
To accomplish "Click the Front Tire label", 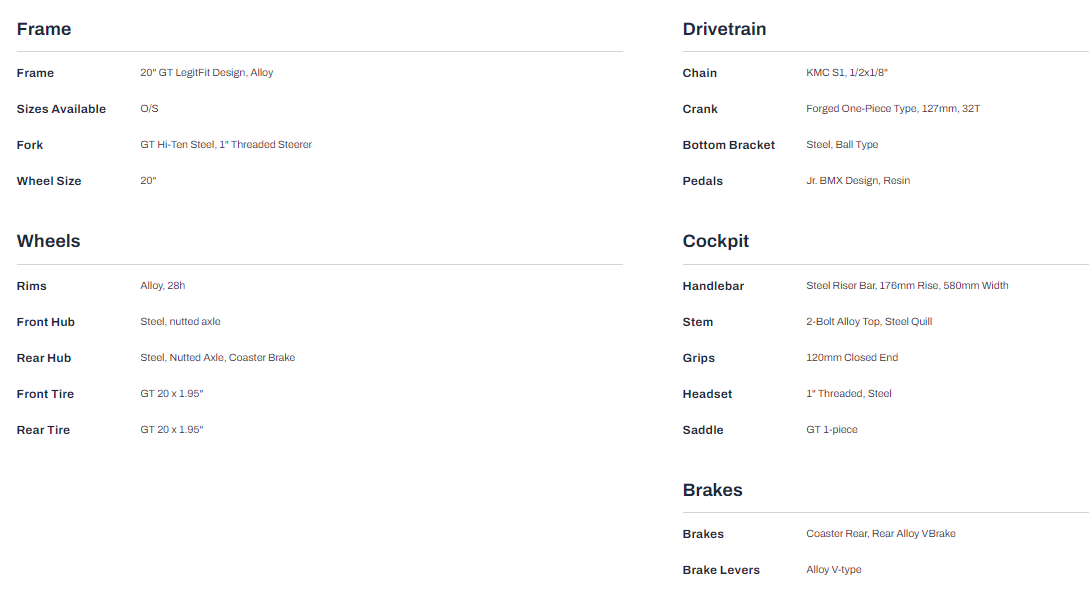I will pos(45,394).
